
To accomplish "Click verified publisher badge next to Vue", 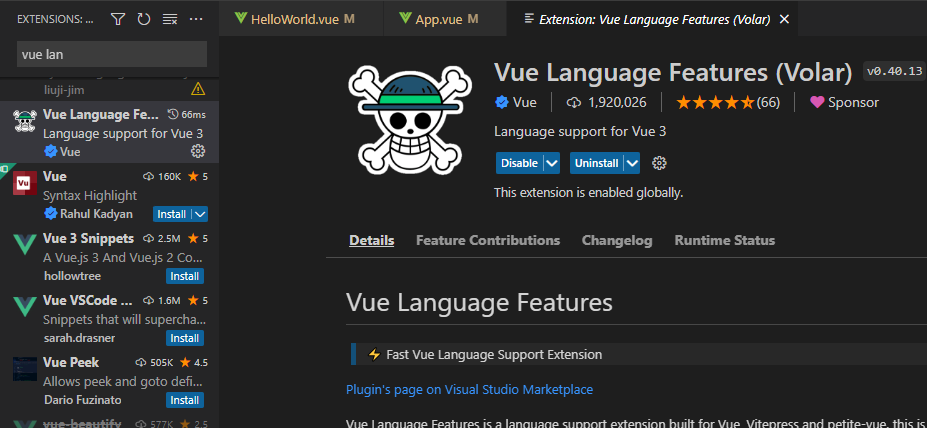I will click(x=502, y=102).
